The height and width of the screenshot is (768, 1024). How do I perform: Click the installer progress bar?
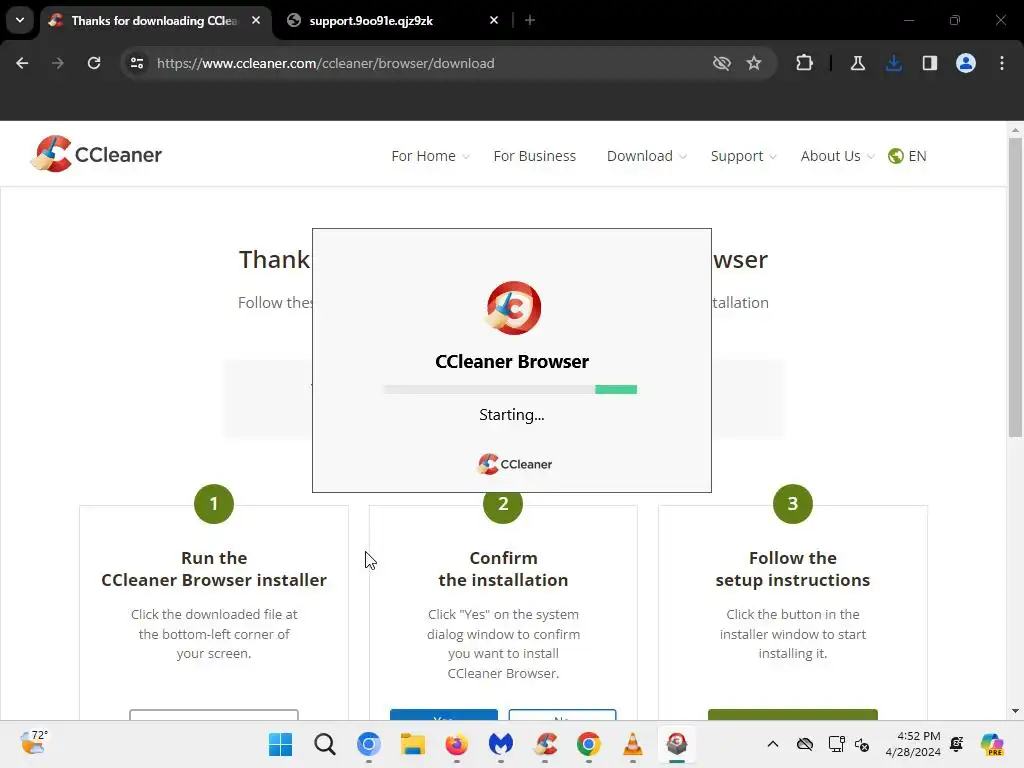tap(510, 389)
